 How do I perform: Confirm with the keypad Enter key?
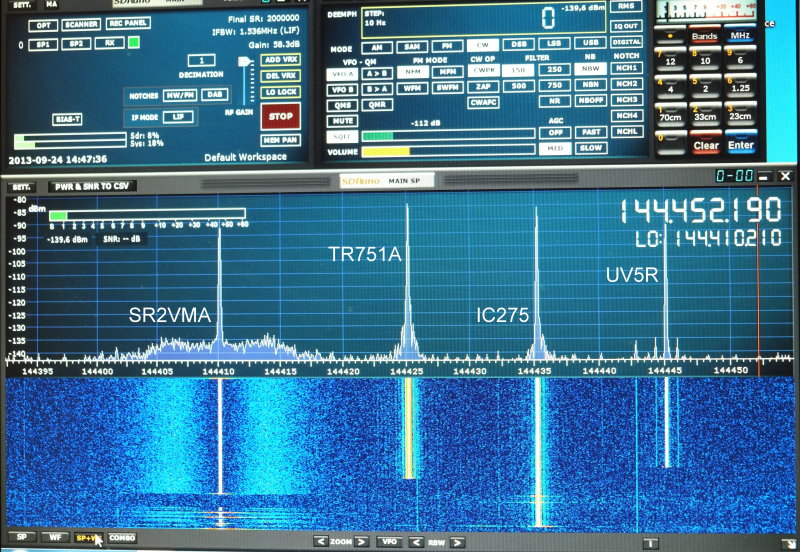(x=741, y=145)
